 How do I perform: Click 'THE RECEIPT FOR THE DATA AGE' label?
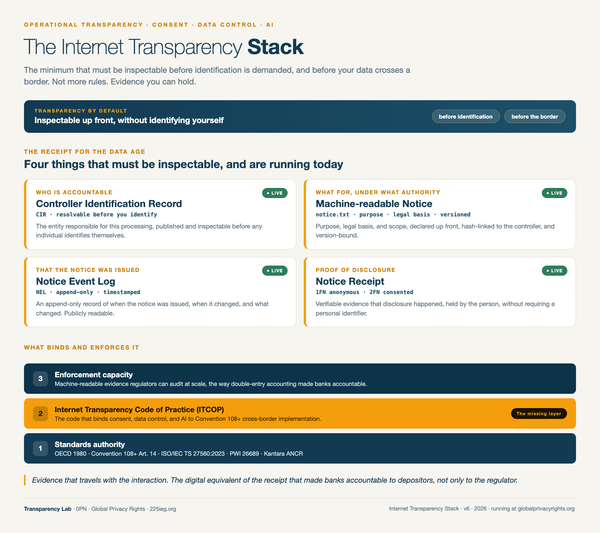coord(85,152)
